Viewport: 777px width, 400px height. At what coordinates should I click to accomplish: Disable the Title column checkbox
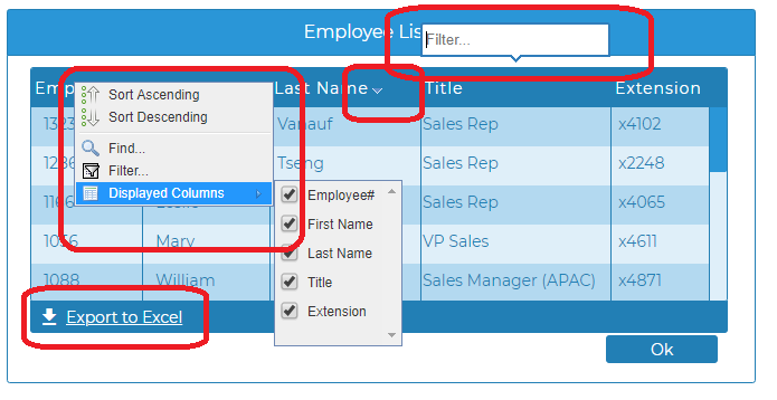coord(290,282)
